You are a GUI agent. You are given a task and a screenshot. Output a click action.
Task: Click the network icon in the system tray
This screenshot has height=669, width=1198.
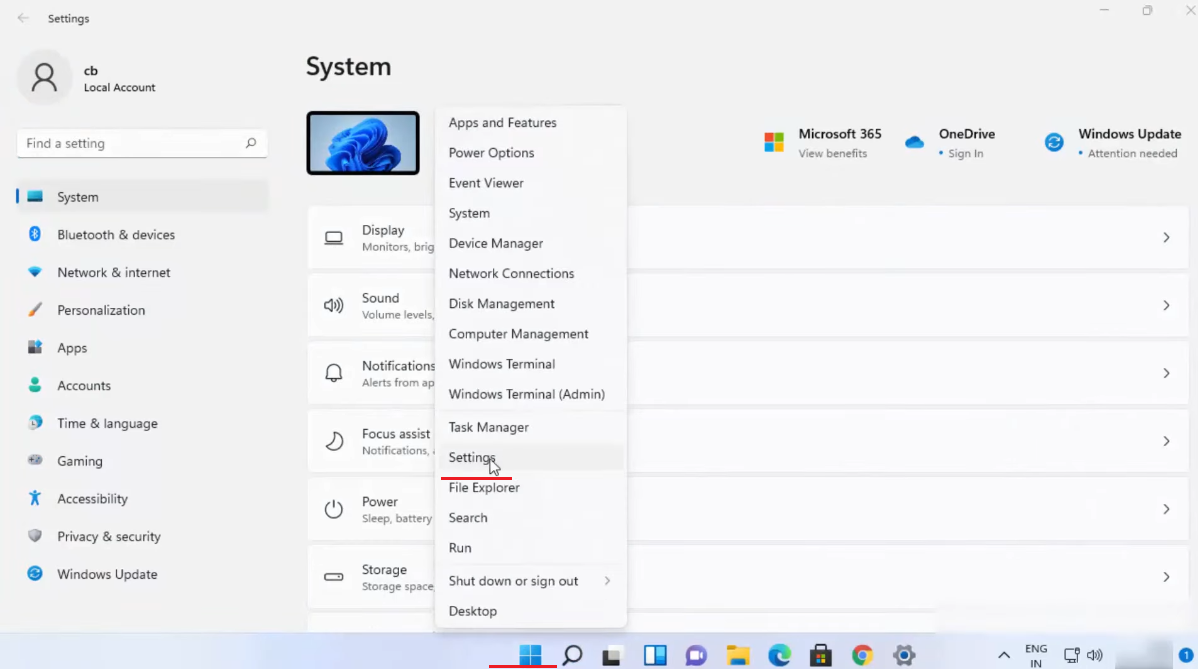(x=1071, y=655)
